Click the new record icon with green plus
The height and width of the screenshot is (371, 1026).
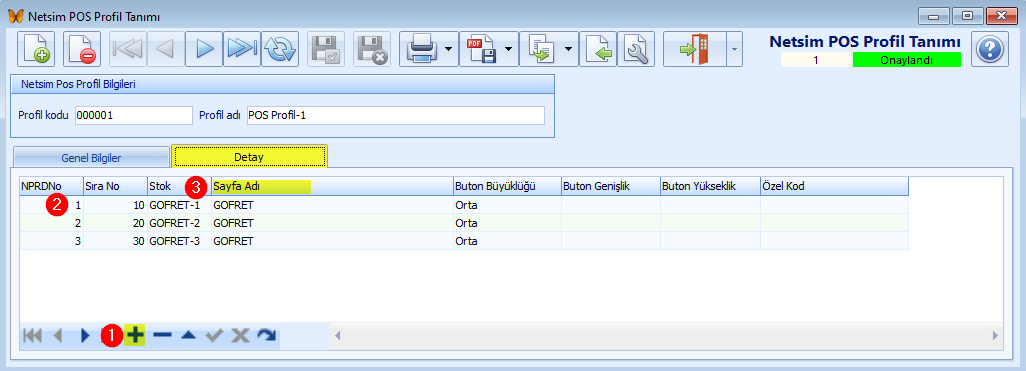pos(35,50)
